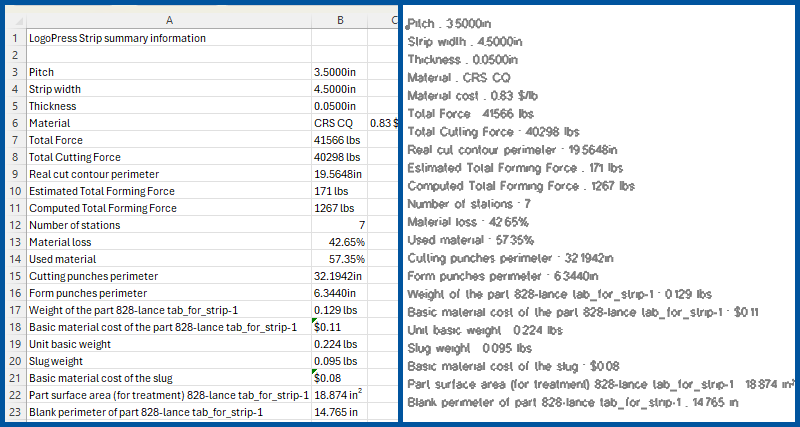Click 'Slug weight 0.095 lbs' in right panel

click(x=470, y=348)
